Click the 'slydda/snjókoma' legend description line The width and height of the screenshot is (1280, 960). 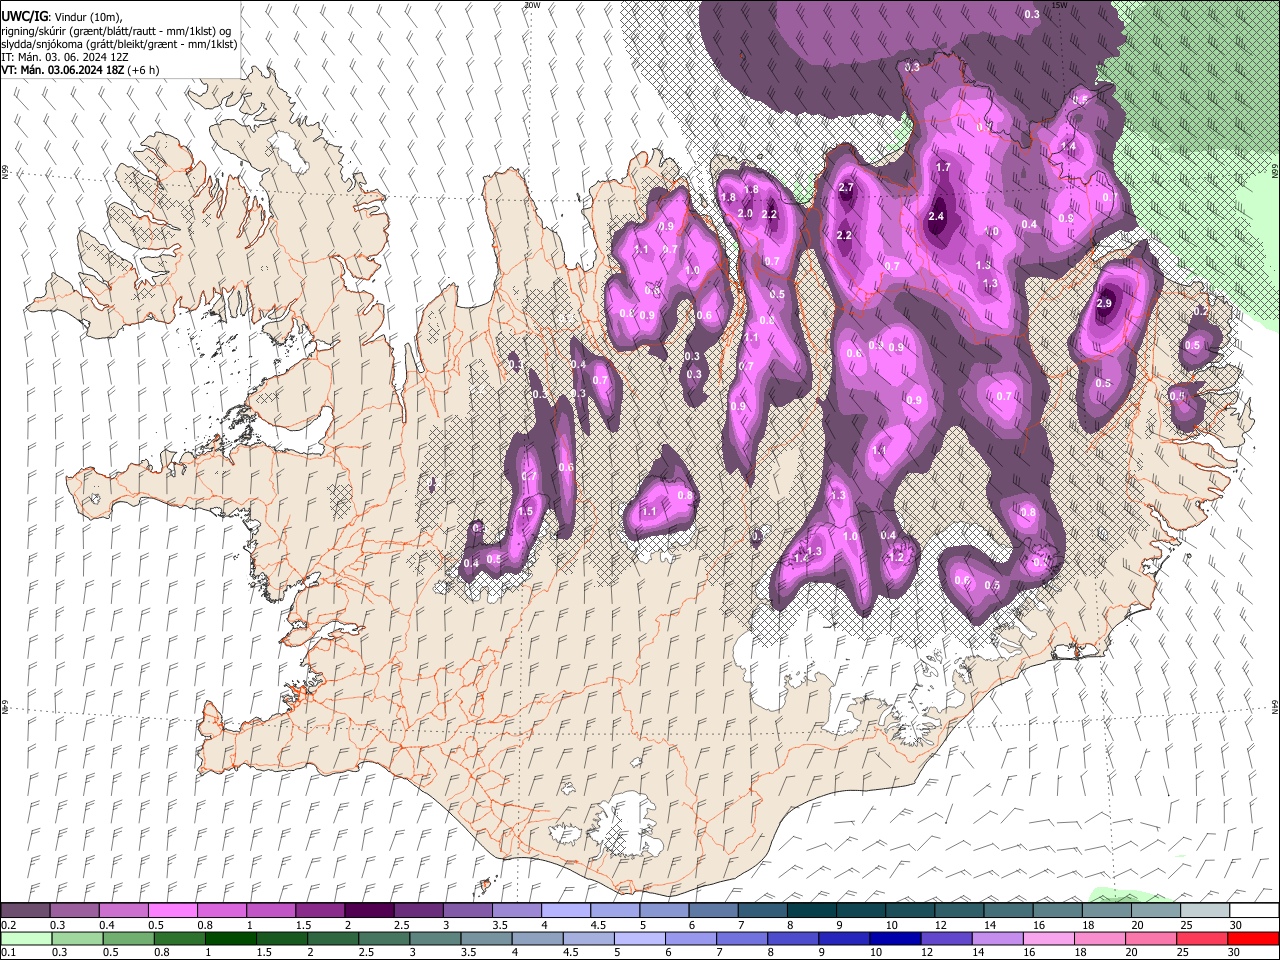tap(120, 44)
